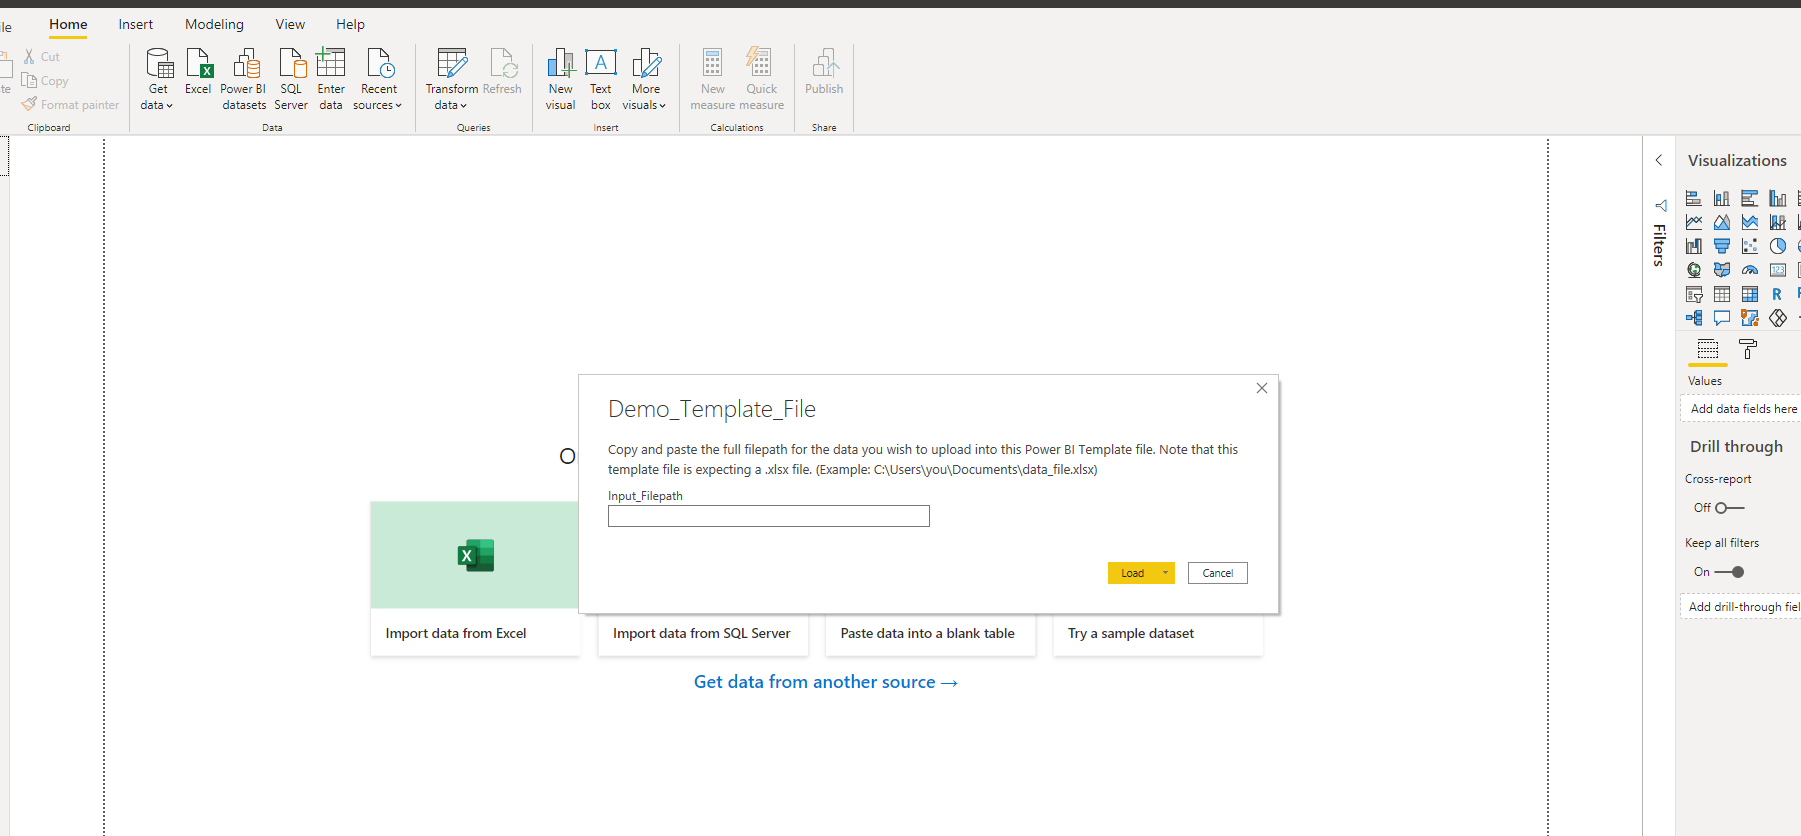Collapse the Visualizations pane with the chevron

[1659, 160]
